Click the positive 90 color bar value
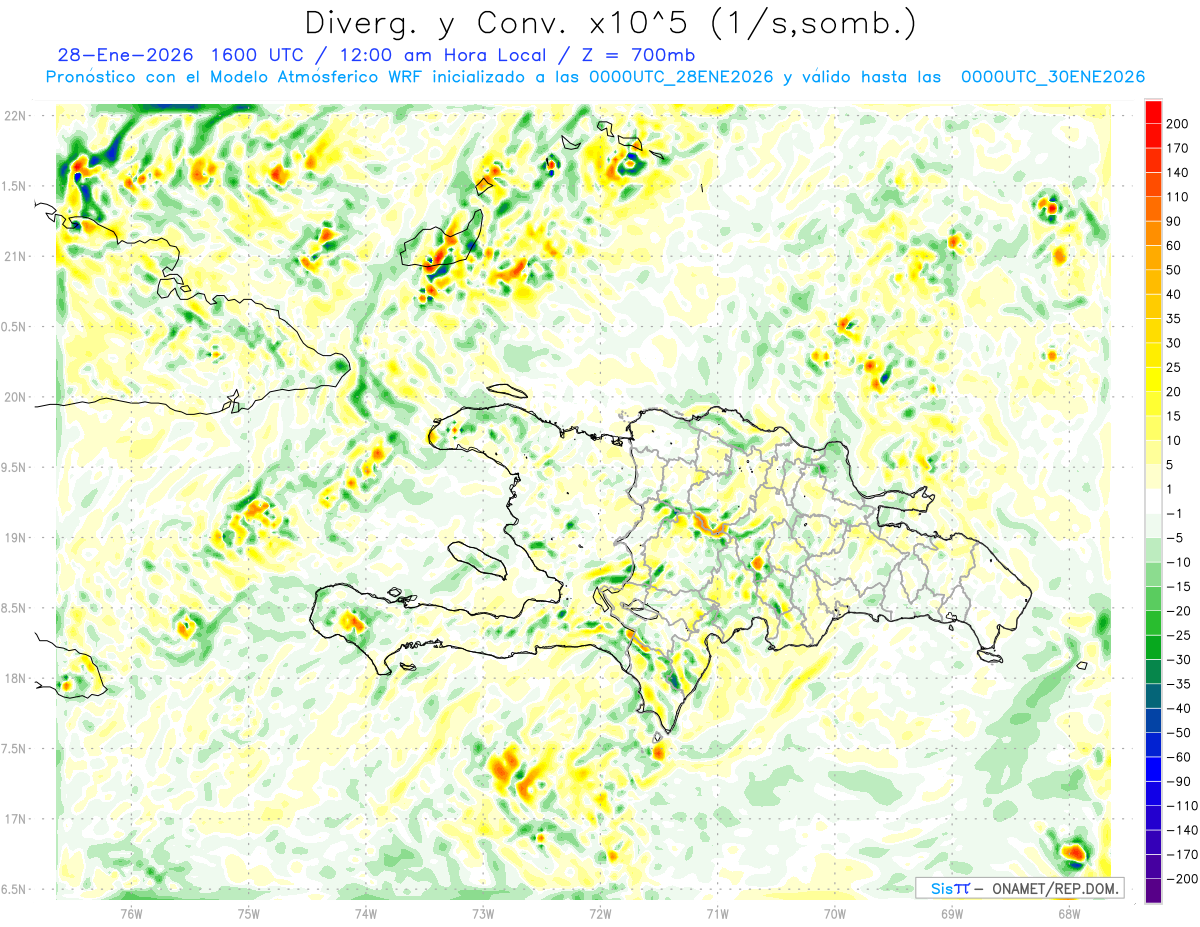This screenshot has width=1200, height=927. [x=1175, y=221]
